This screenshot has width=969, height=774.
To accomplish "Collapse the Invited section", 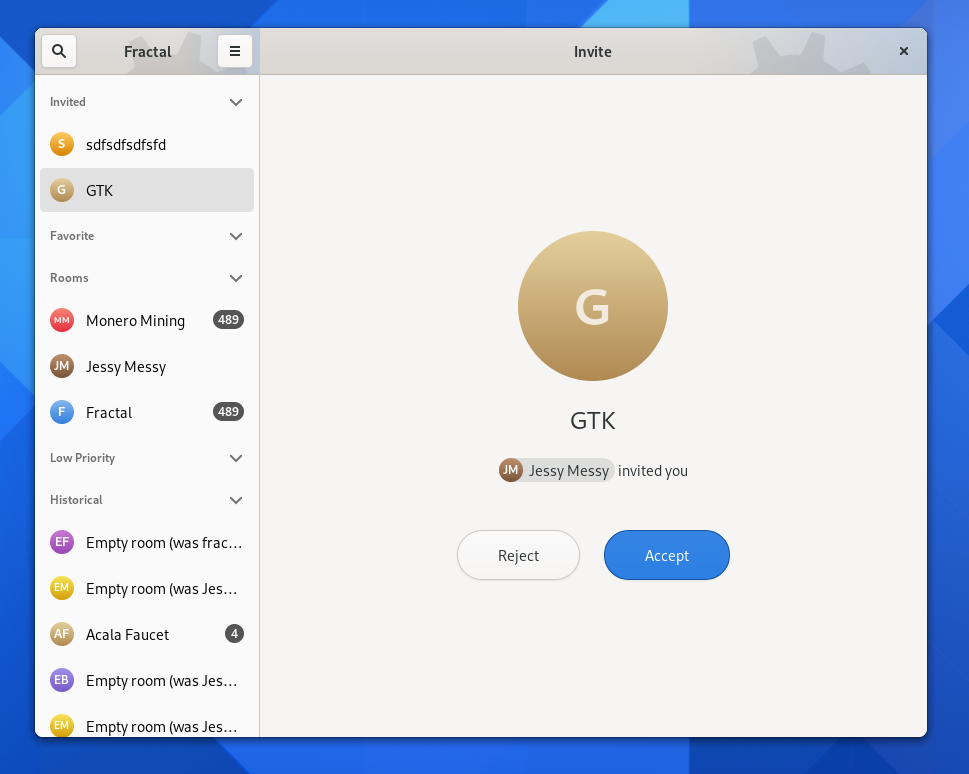I will [236, 102].
